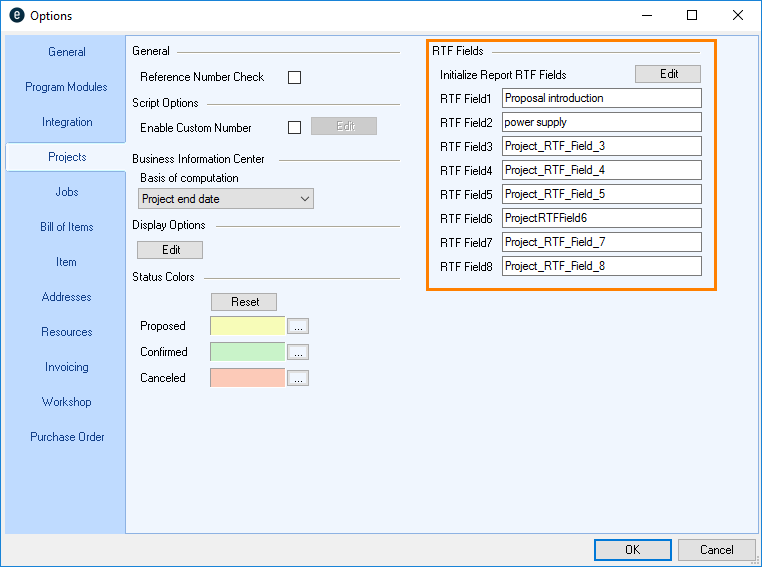The width and height of the screenshot is (762, 567).
Task: Open color picker for Confirmed status
Action: coord(298,352)
